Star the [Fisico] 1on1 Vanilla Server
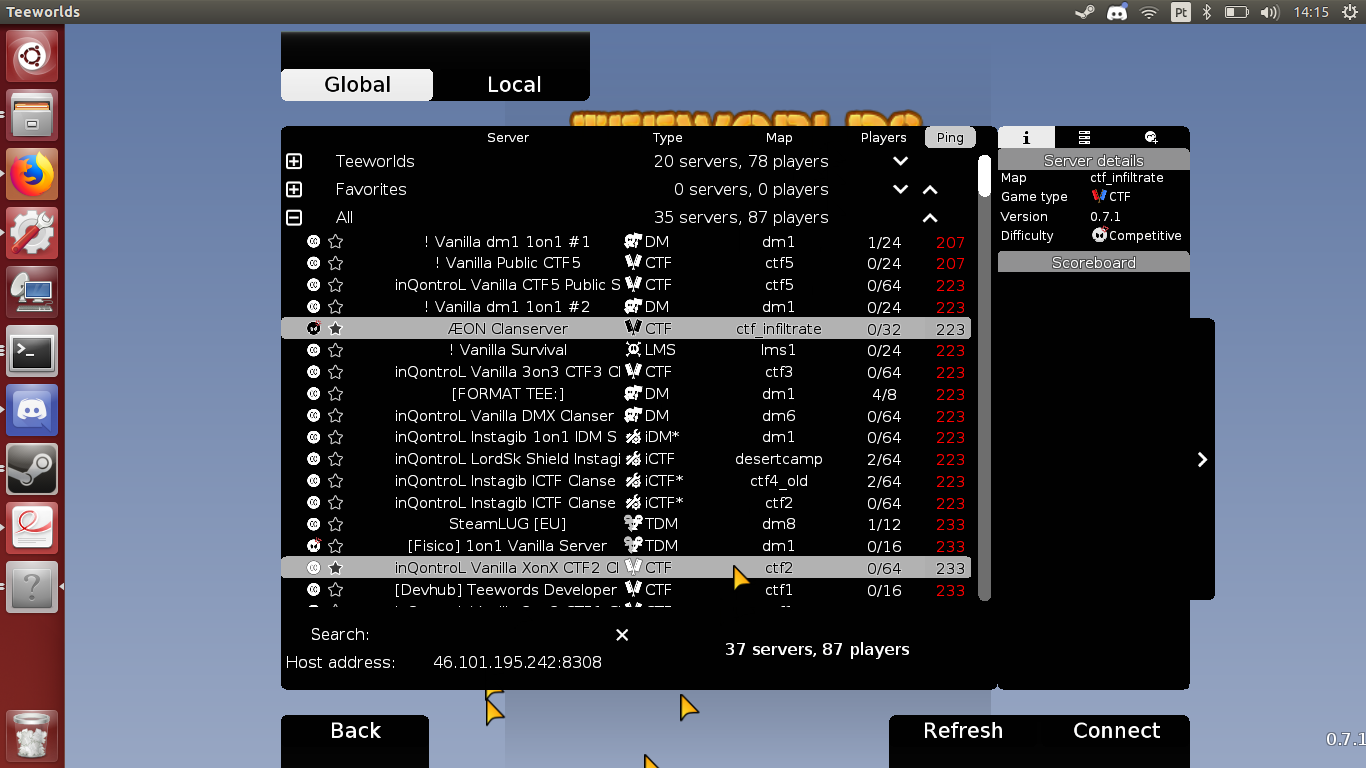 pos(336,546)
